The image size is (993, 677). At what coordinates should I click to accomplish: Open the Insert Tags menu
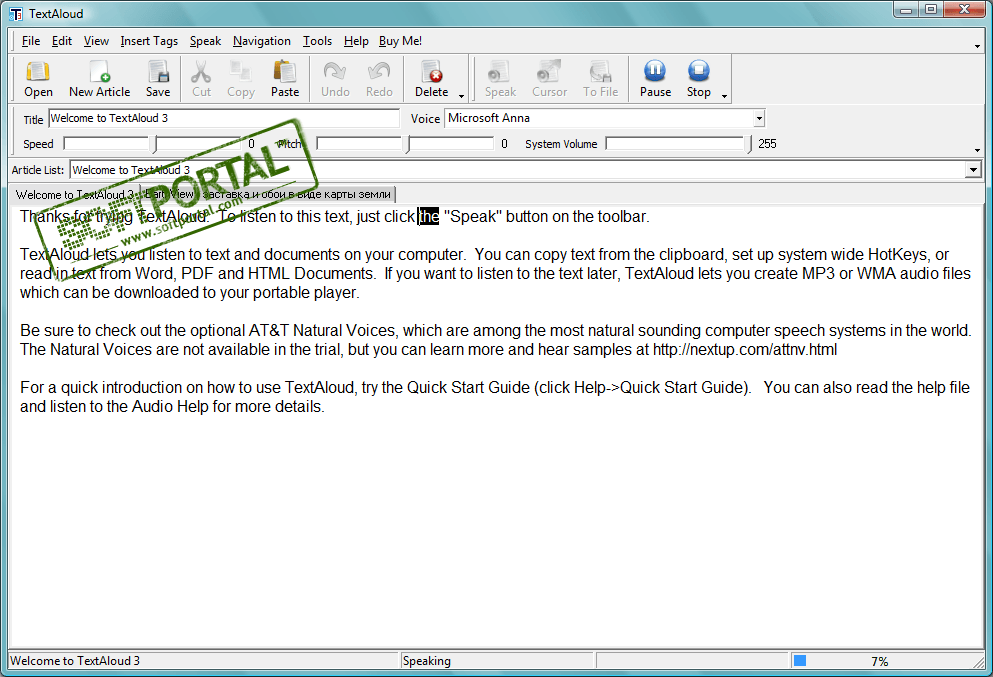pyautogui.click(x=149, y=41)
